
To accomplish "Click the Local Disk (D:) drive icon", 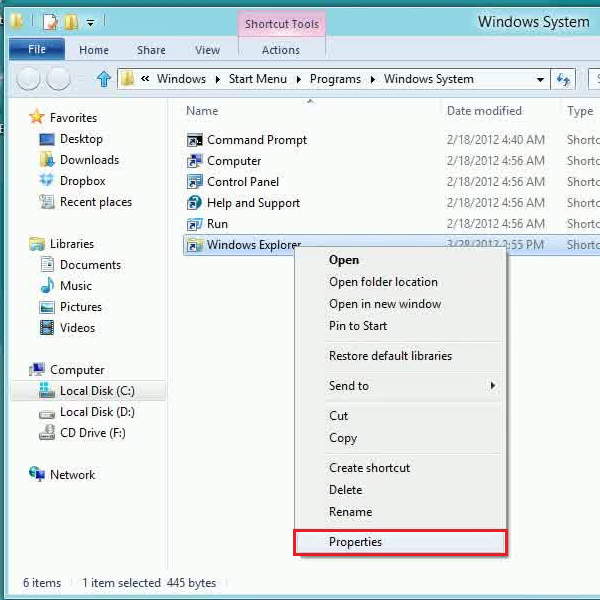I will (x=47, y=414).
